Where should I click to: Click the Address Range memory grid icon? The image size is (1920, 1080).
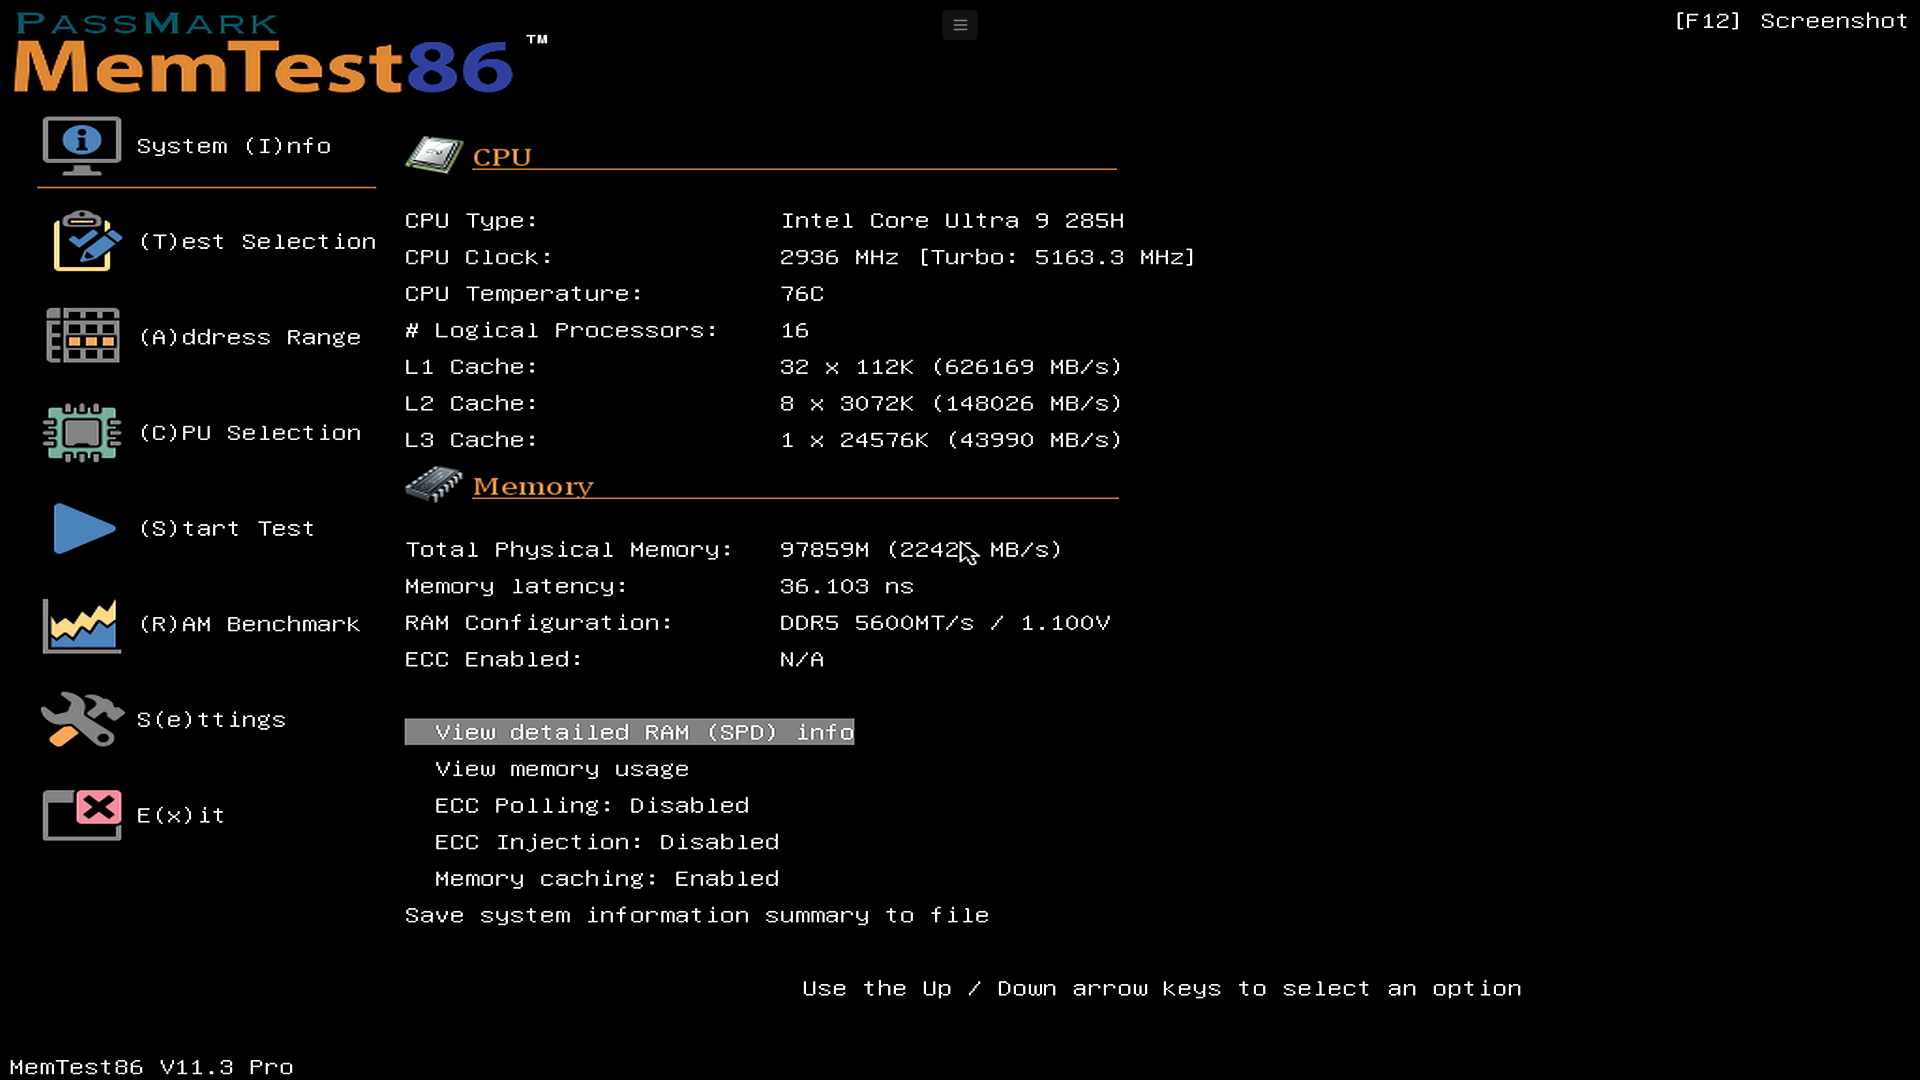pyautogui.click(x=82, y=336)
